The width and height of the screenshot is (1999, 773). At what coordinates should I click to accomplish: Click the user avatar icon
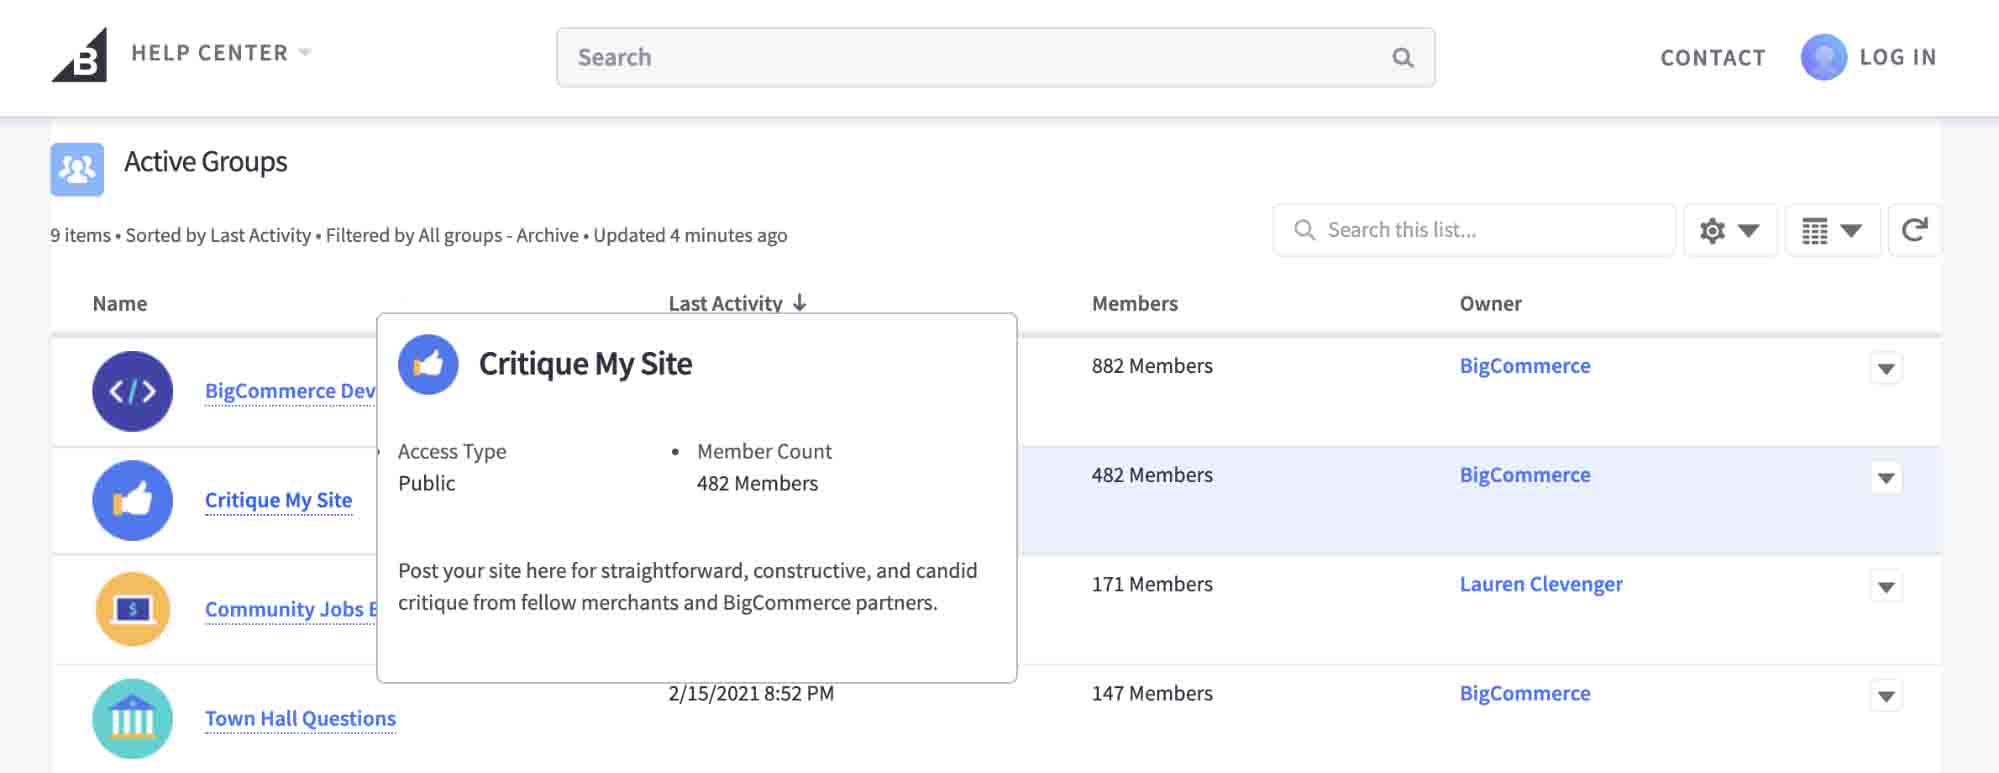[1824, 57]
